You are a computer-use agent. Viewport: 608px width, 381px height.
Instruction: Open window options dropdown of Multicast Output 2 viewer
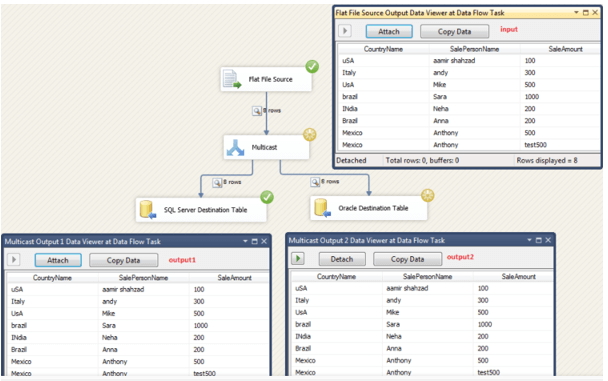529,240
